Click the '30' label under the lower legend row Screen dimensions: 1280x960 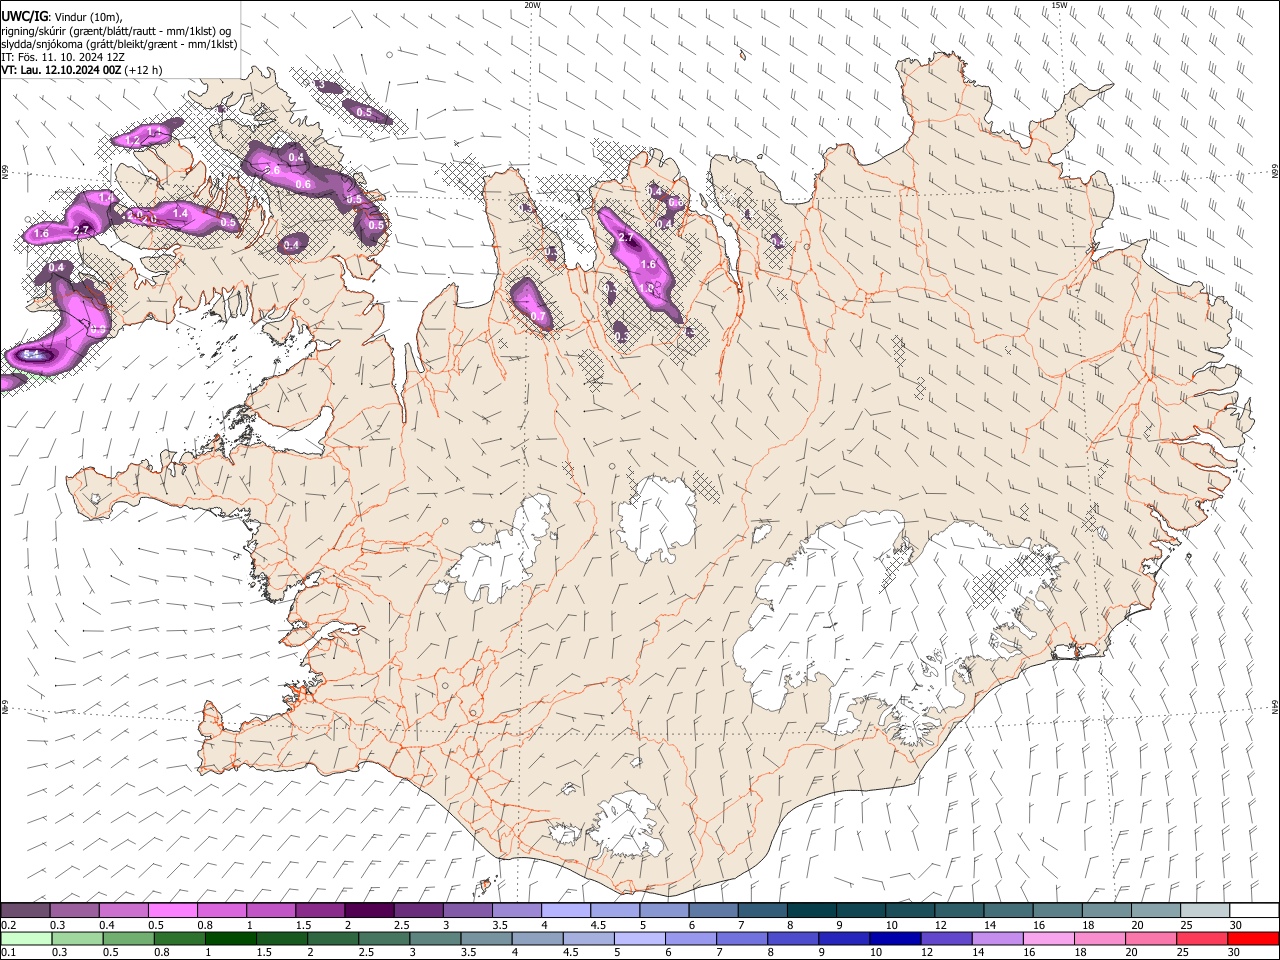pyautogui.click(x=1236, y=953)
